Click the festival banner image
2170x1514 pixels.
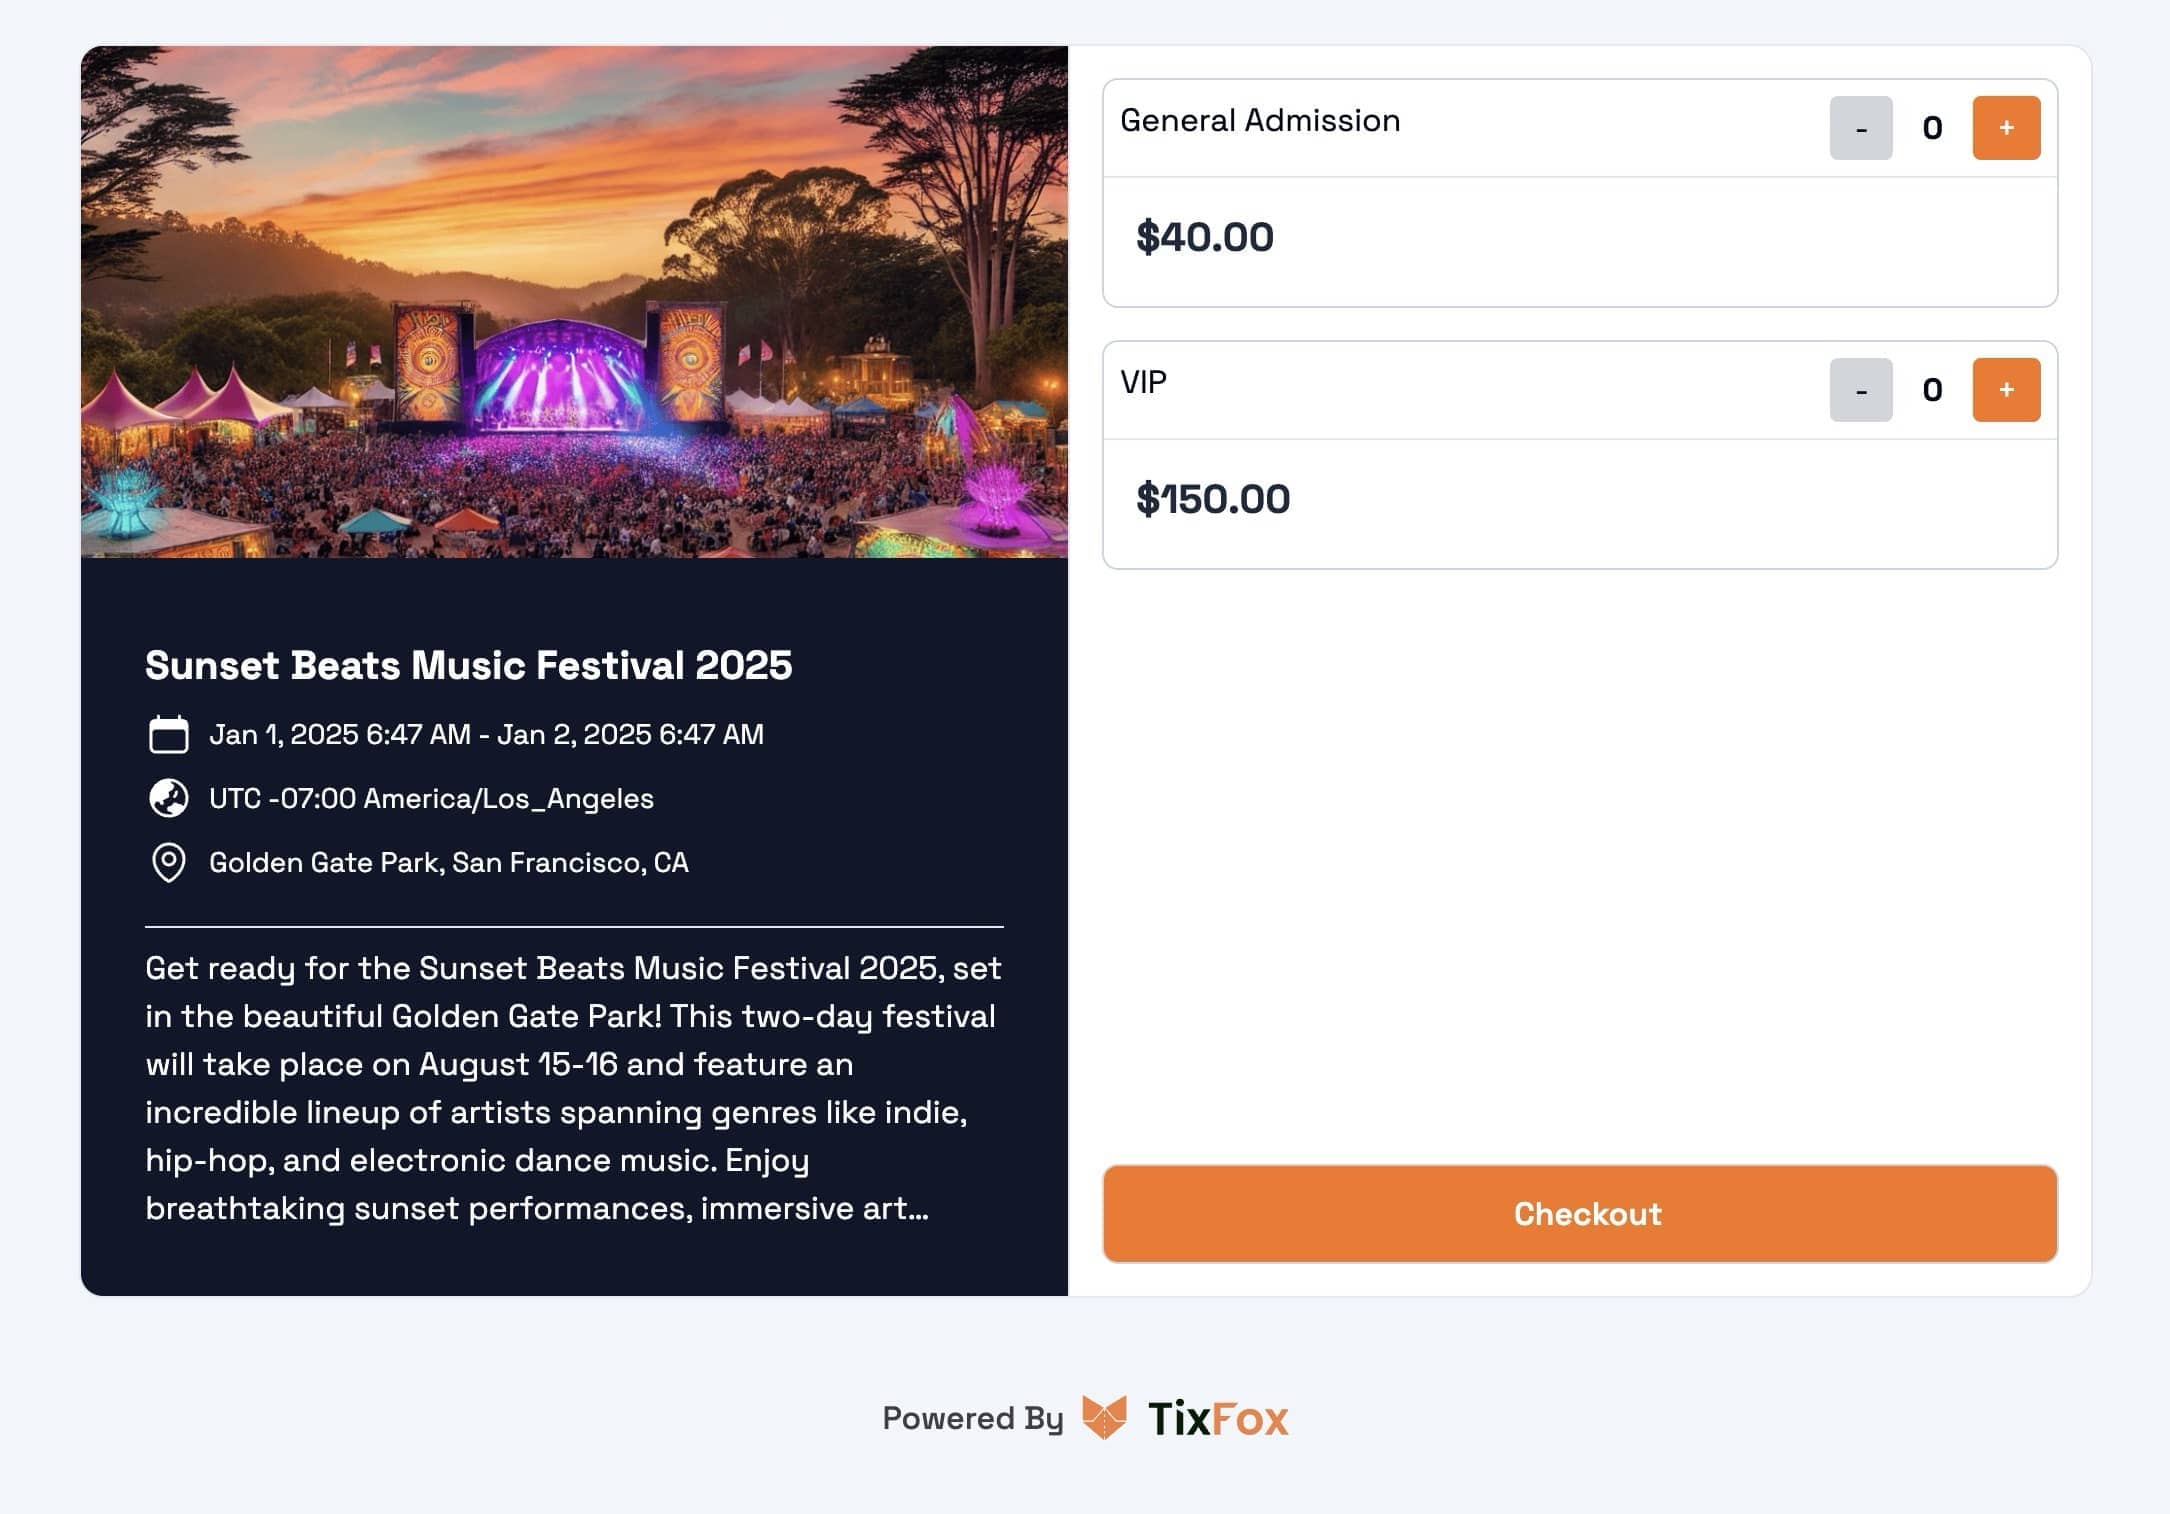tap(574, 301)
